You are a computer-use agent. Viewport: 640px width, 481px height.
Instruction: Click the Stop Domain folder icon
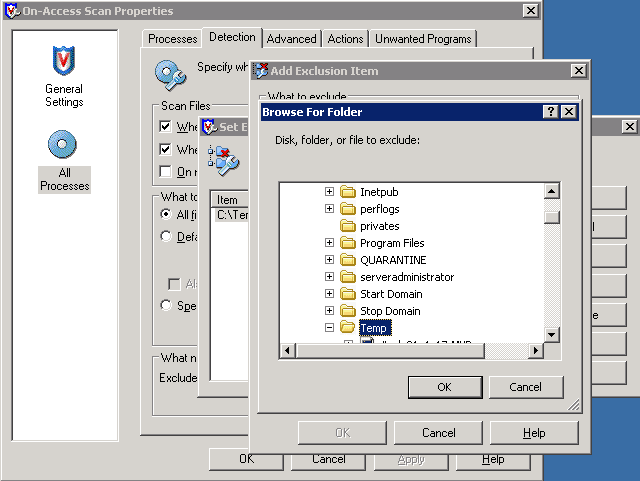coord(348,311)
